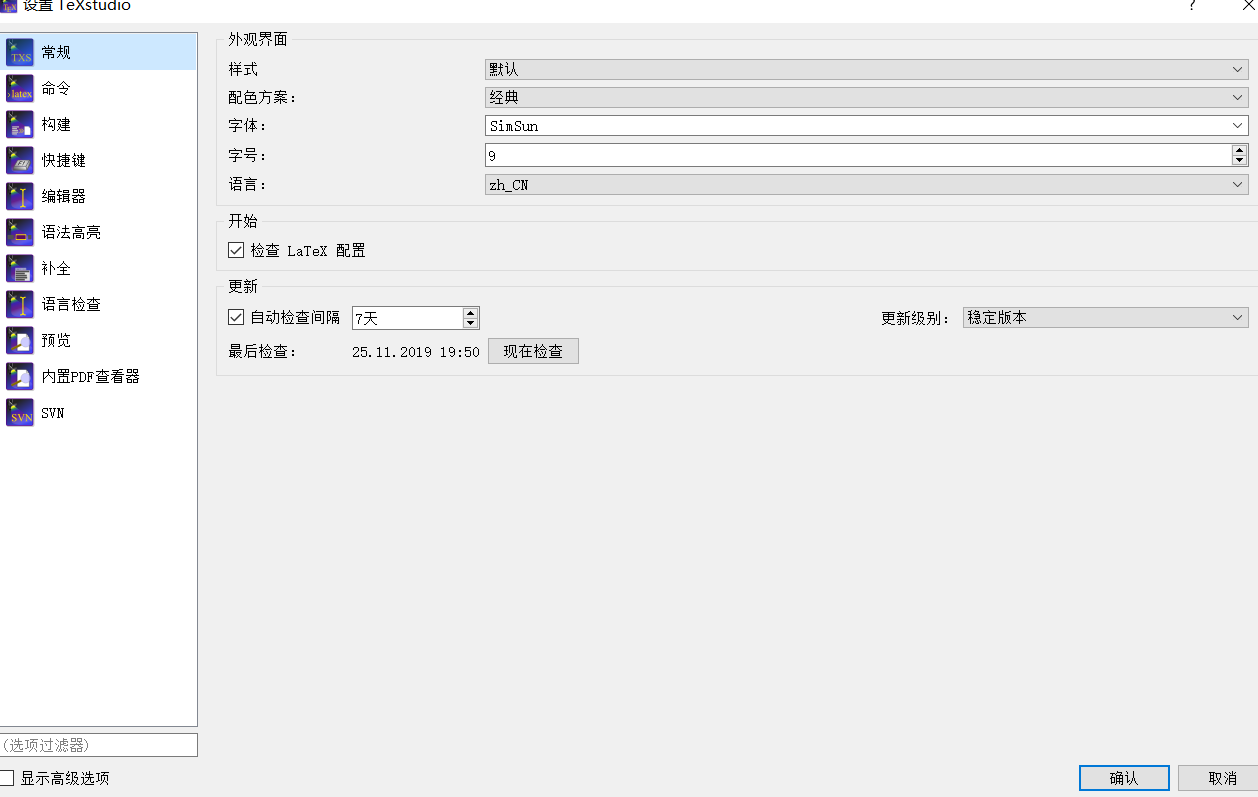Click the 字号 value field showing 9
The height and width of the screenshot is (797, 1258).
pos(858,155)
